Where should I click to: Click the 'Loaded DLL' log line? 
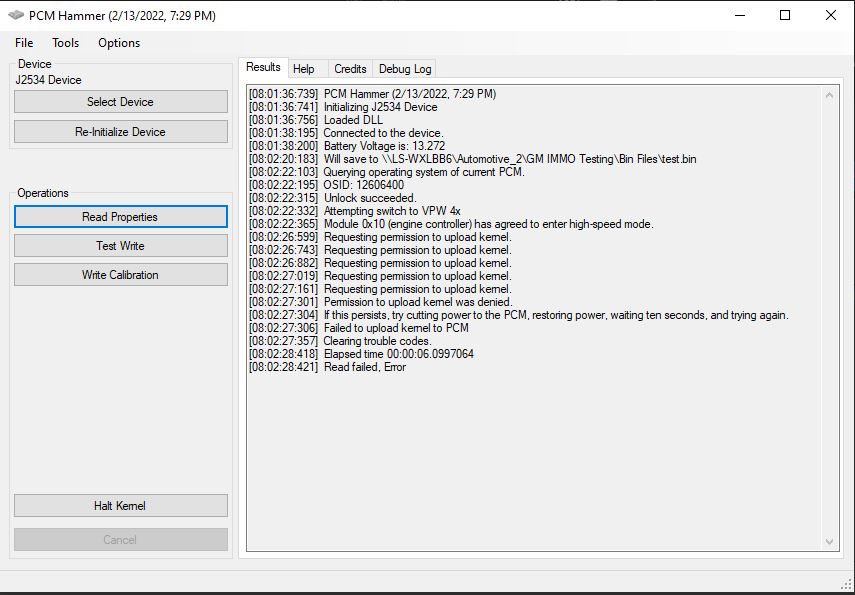[316, 120]
